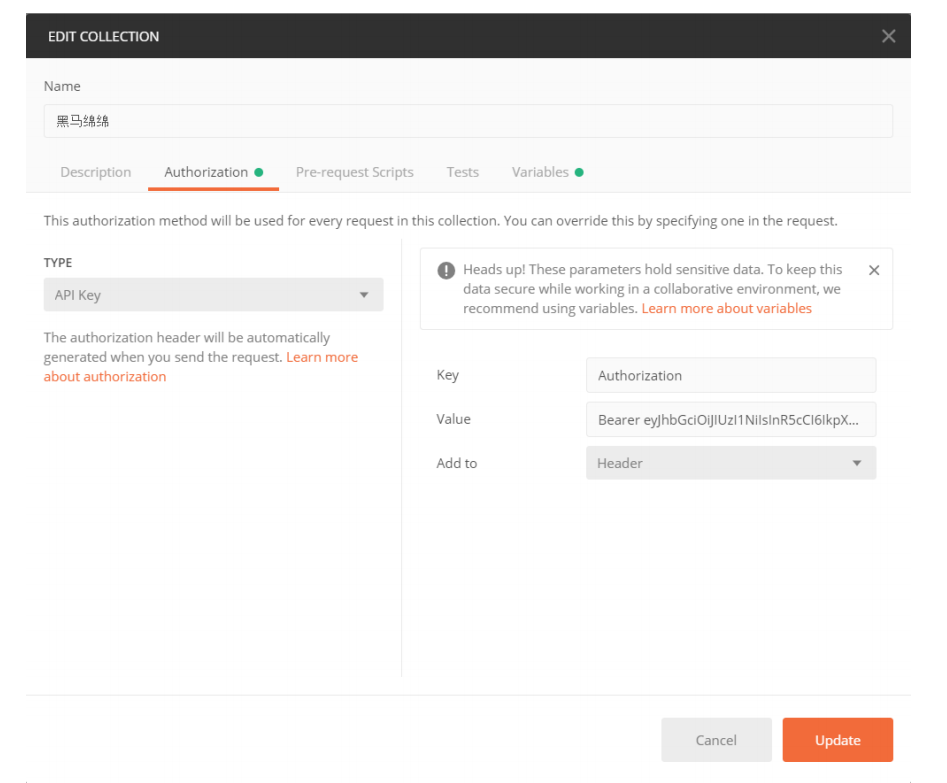The width and height of the screenshot is (947, 783).
Task: Click the 'Name' label above the field
Action: tap(62, 86)
